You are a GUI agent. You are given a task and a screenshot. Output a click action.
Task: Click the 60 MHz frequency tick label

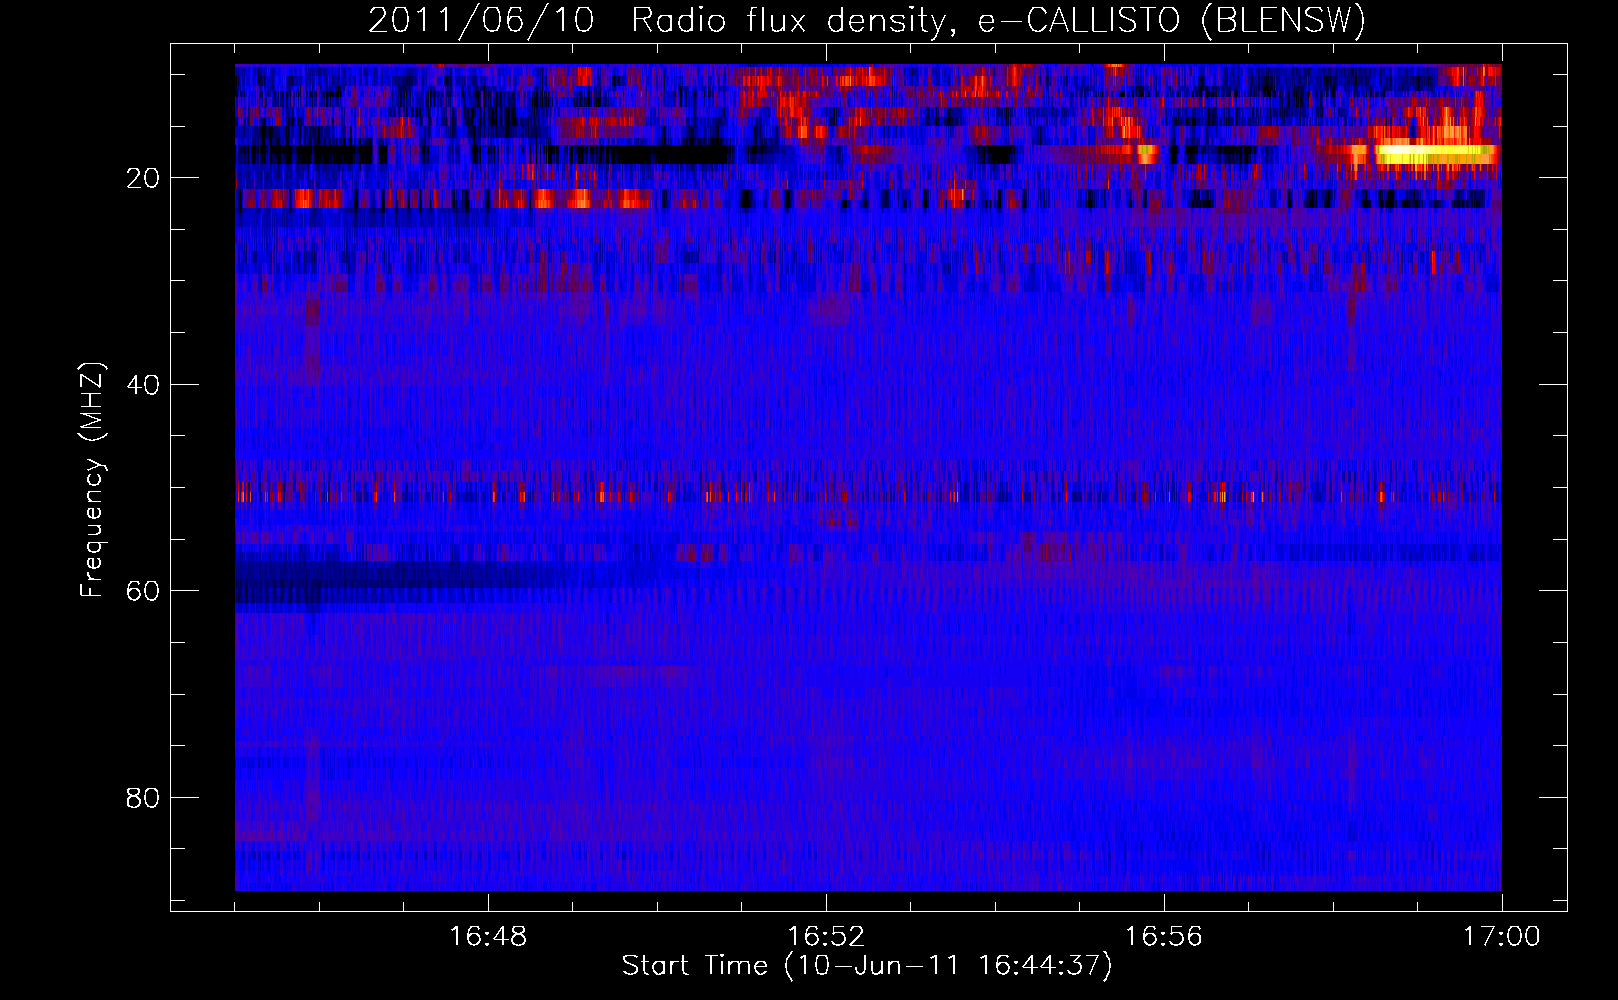coord(143,591)
